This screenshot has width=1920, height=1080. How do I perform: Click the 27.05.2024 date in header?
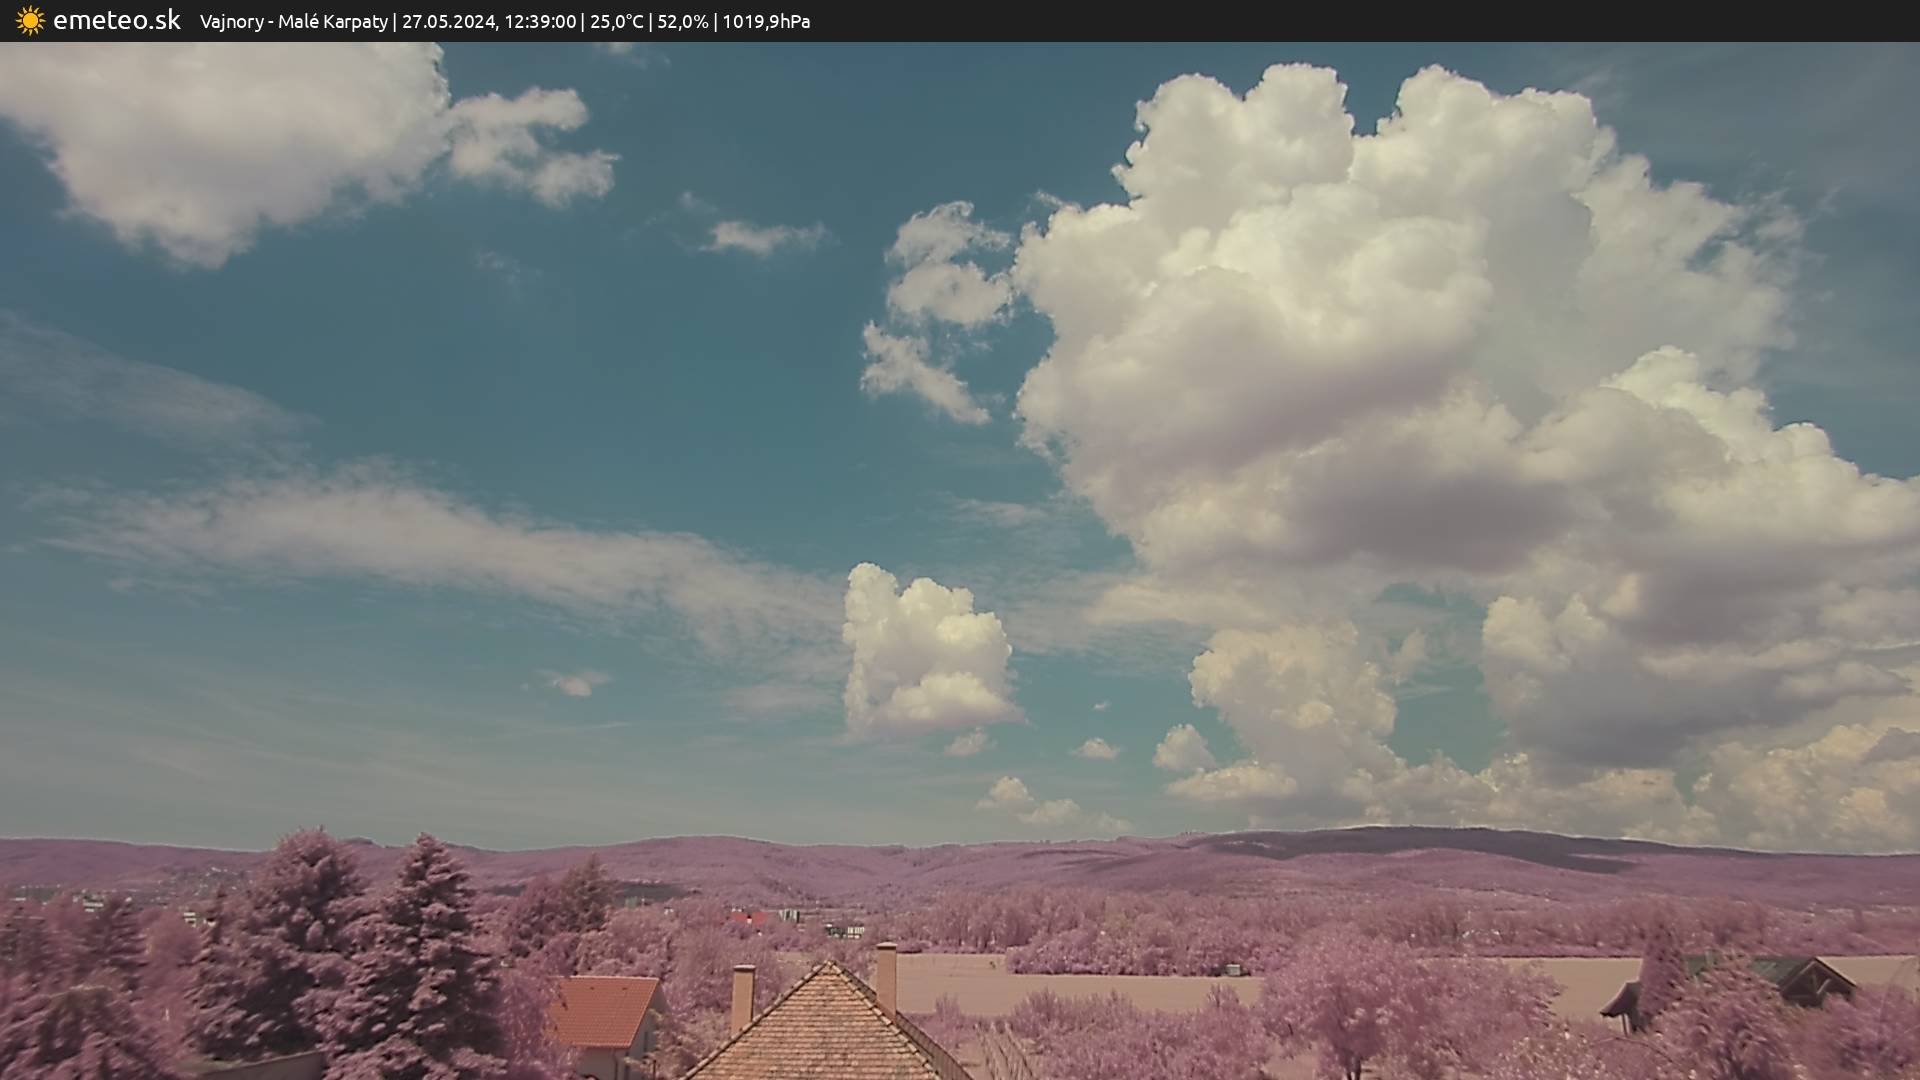pyautogui.click(x=448, y=22)
